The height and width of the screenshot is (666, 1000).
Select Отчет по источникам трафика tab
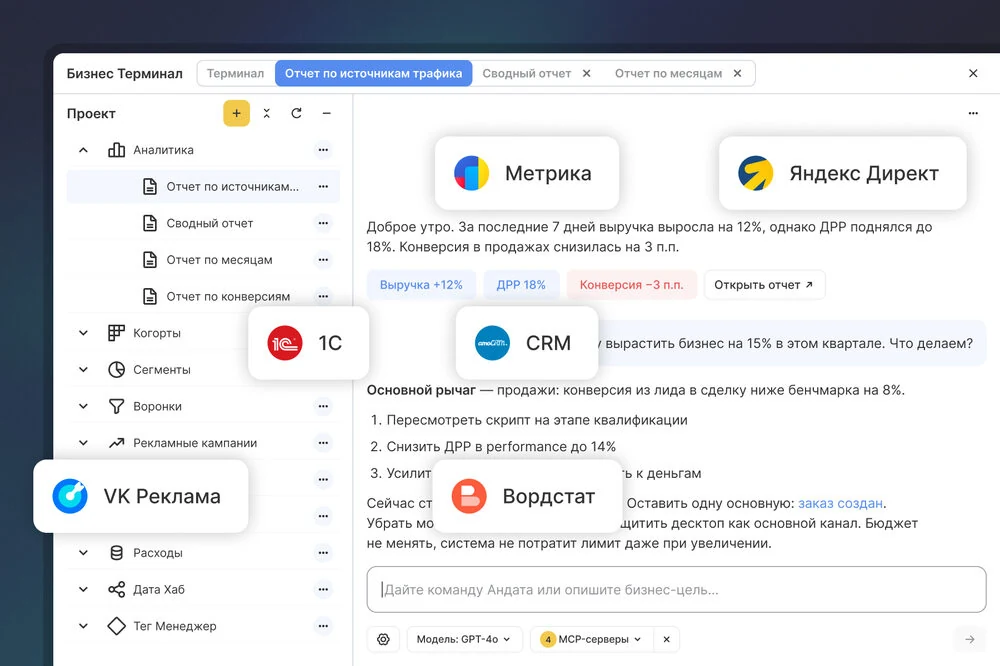tap(374, 73)
